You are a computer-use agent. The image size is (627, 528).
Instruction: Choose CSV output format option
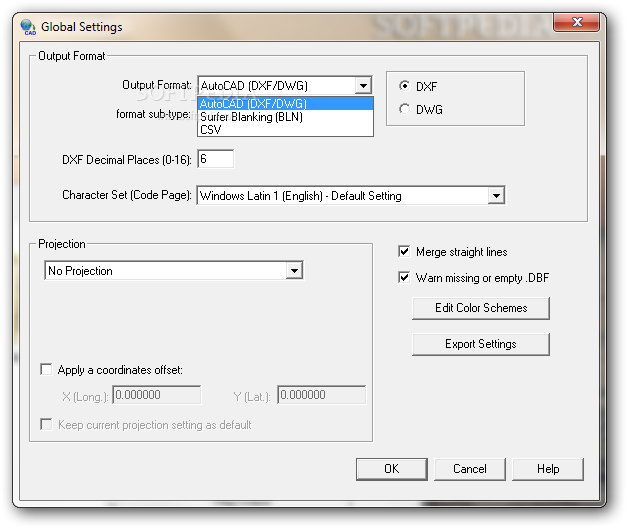[286, 130]
